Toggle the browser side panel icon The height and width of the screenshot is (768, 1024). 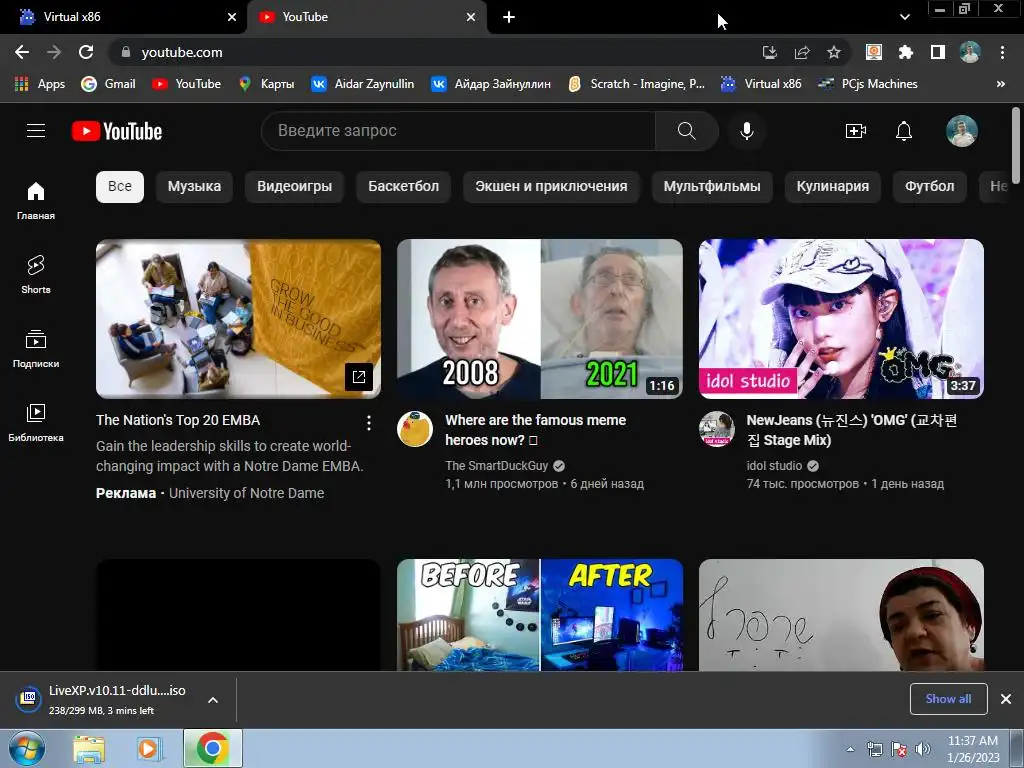938,52
